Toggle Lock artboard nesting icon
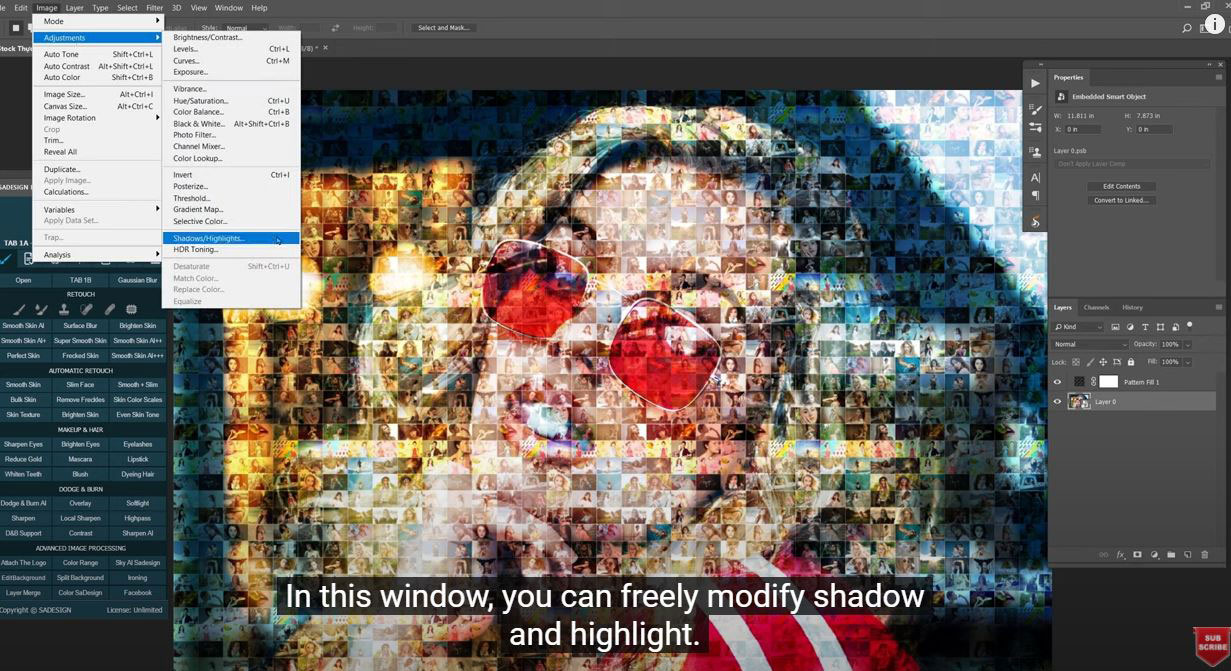The height and width of the screenshot is (671, 1231). pos(1117,362)
